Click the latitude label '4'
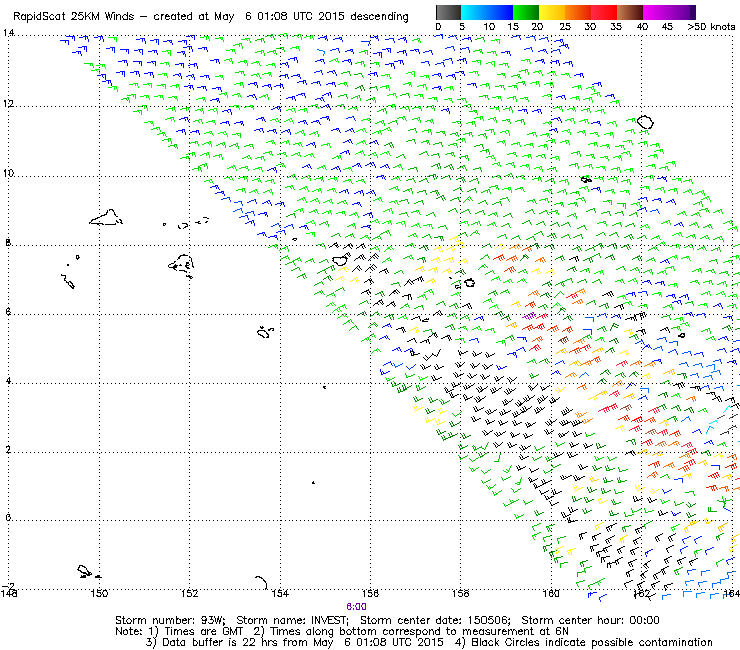 8,380
